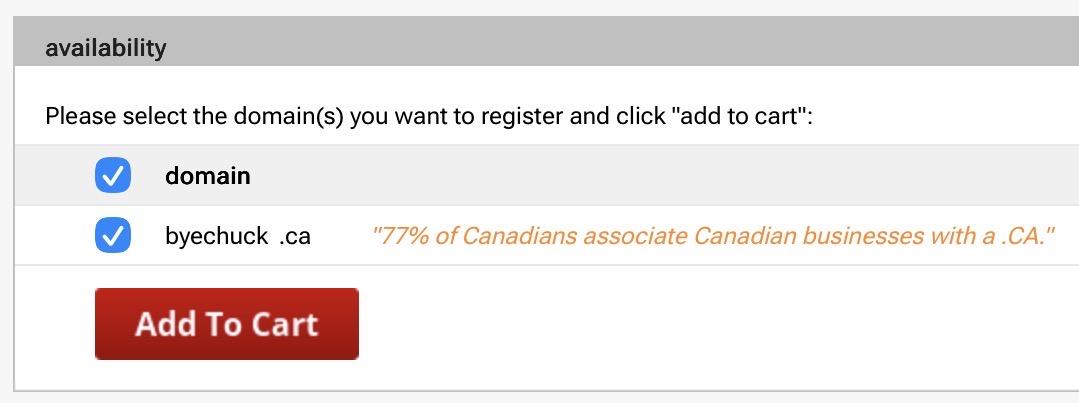Click 'domain(s)' in the instruction line
The height and width of the screenshot is (403, 1079).
pos(288,116)
